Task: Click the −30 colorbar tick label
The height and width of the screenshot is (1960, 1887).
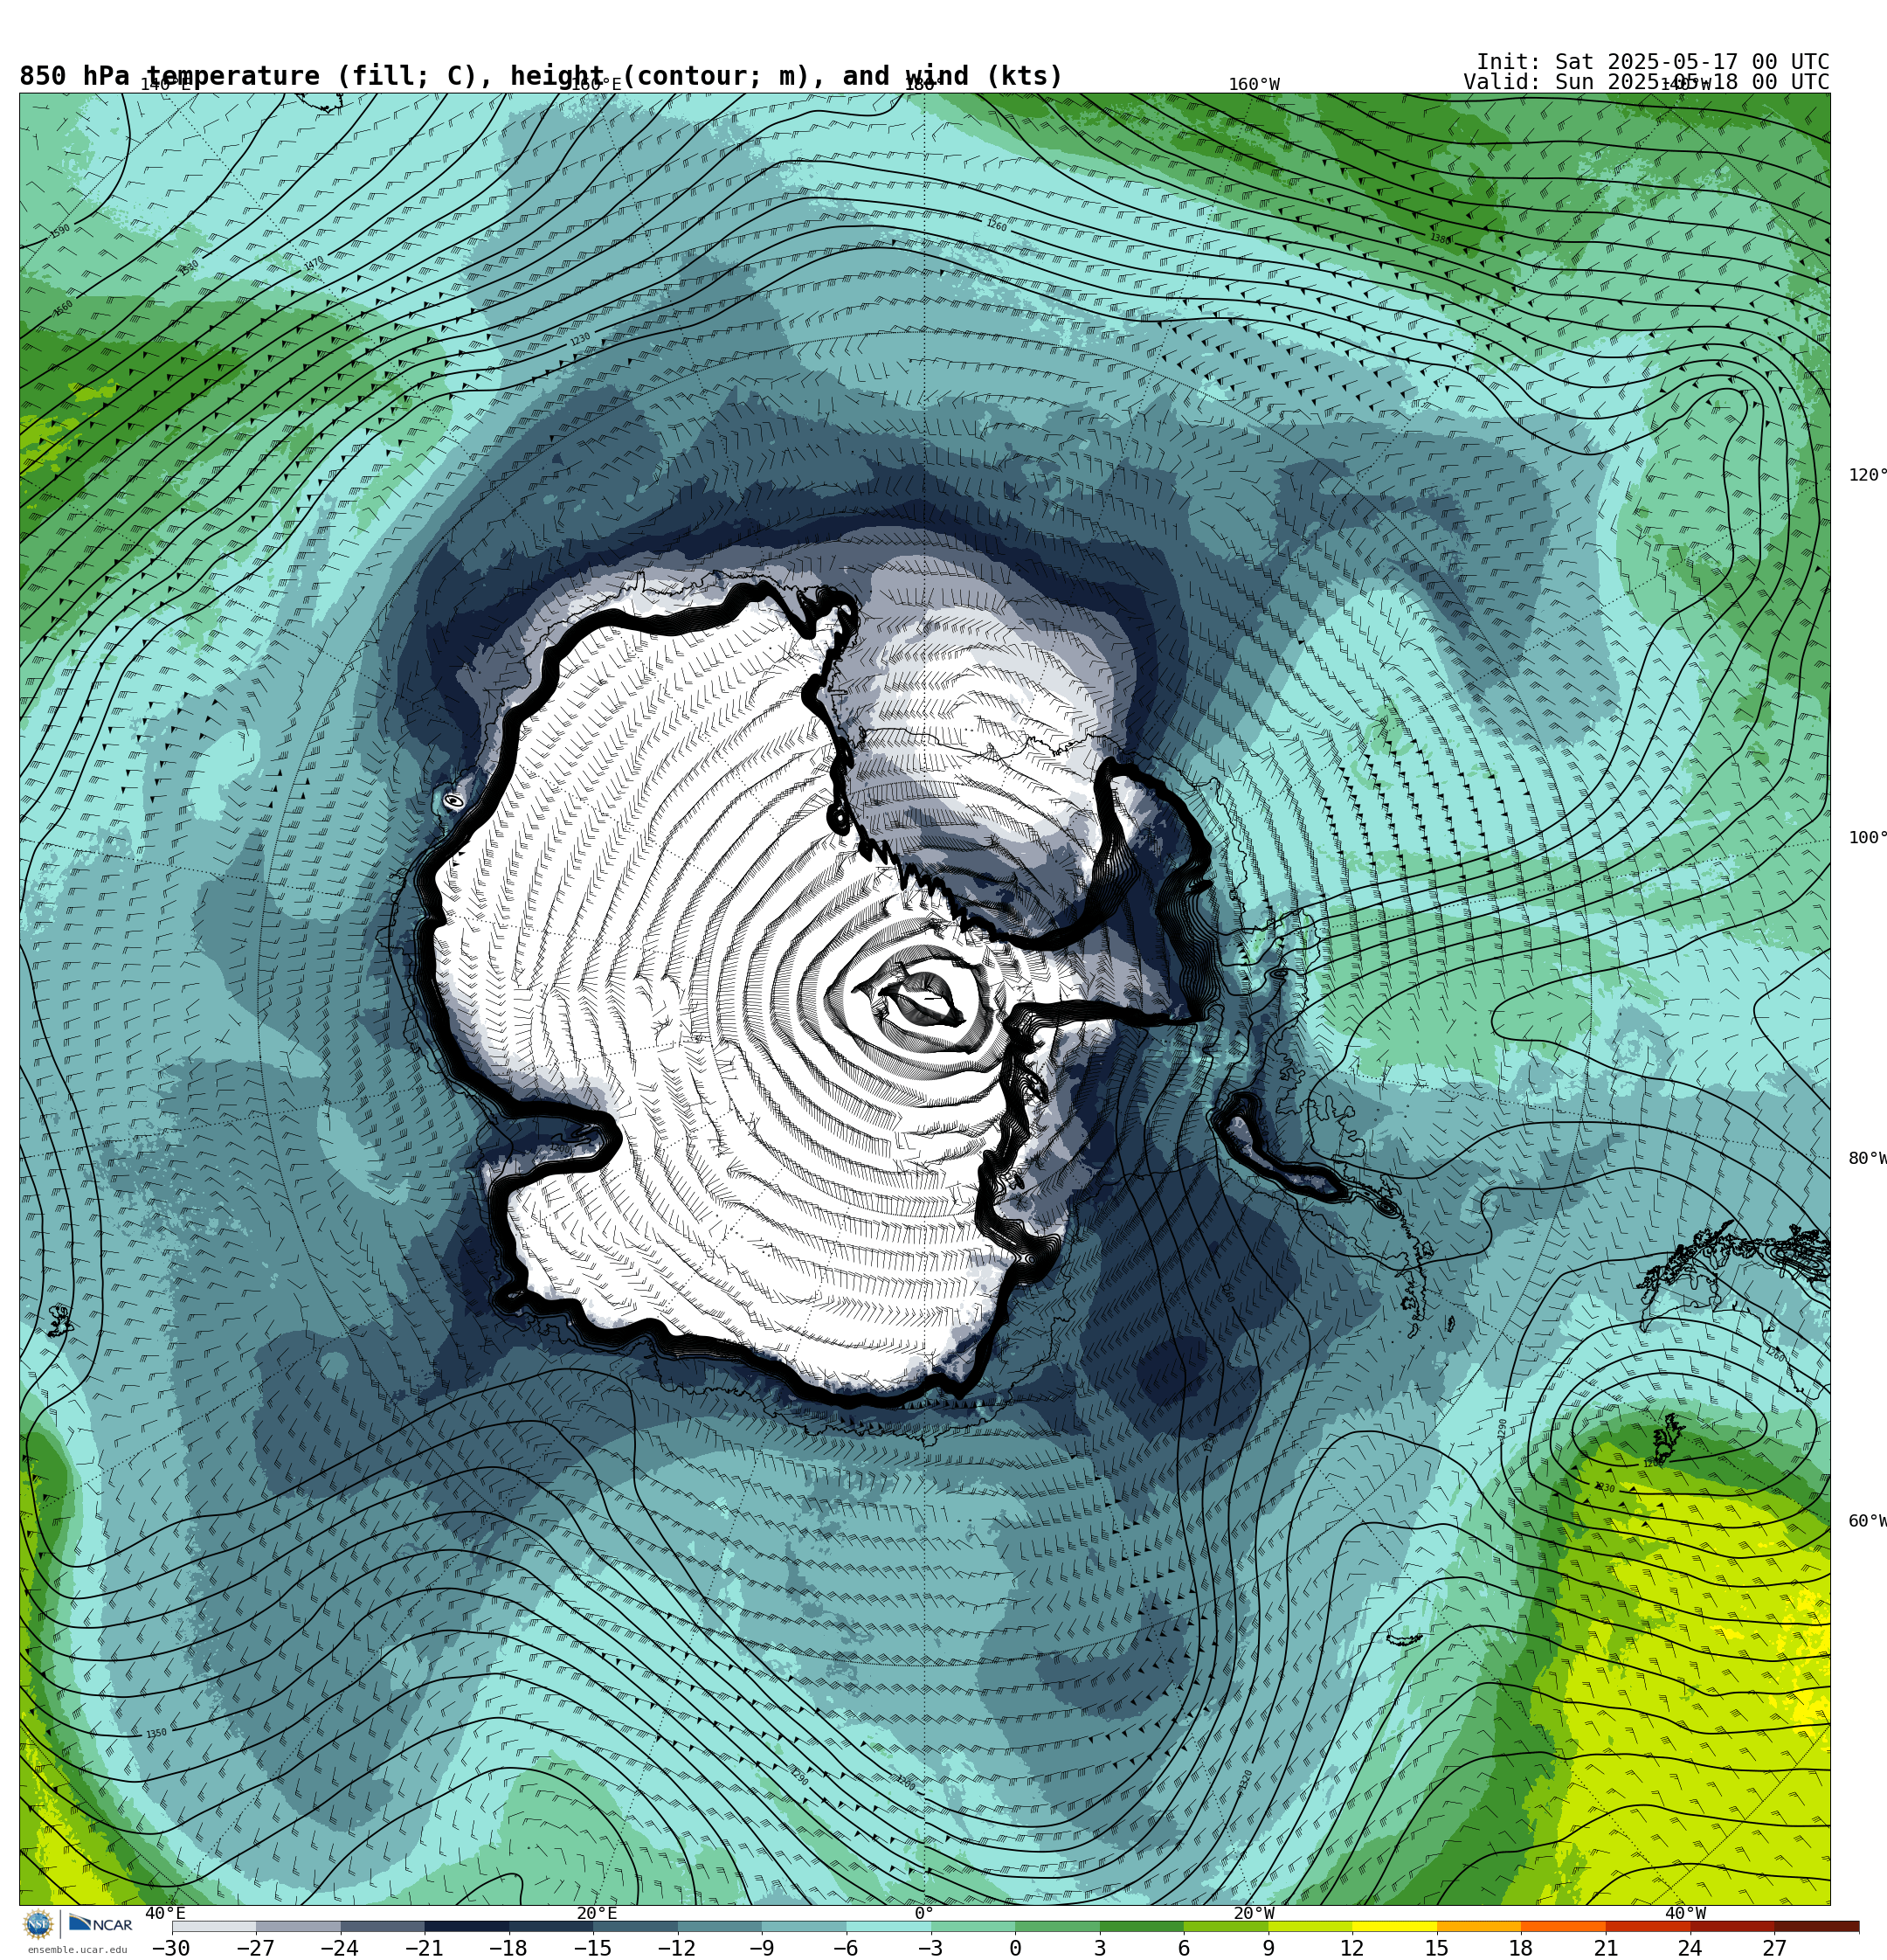Action: tap(171, 1948)
